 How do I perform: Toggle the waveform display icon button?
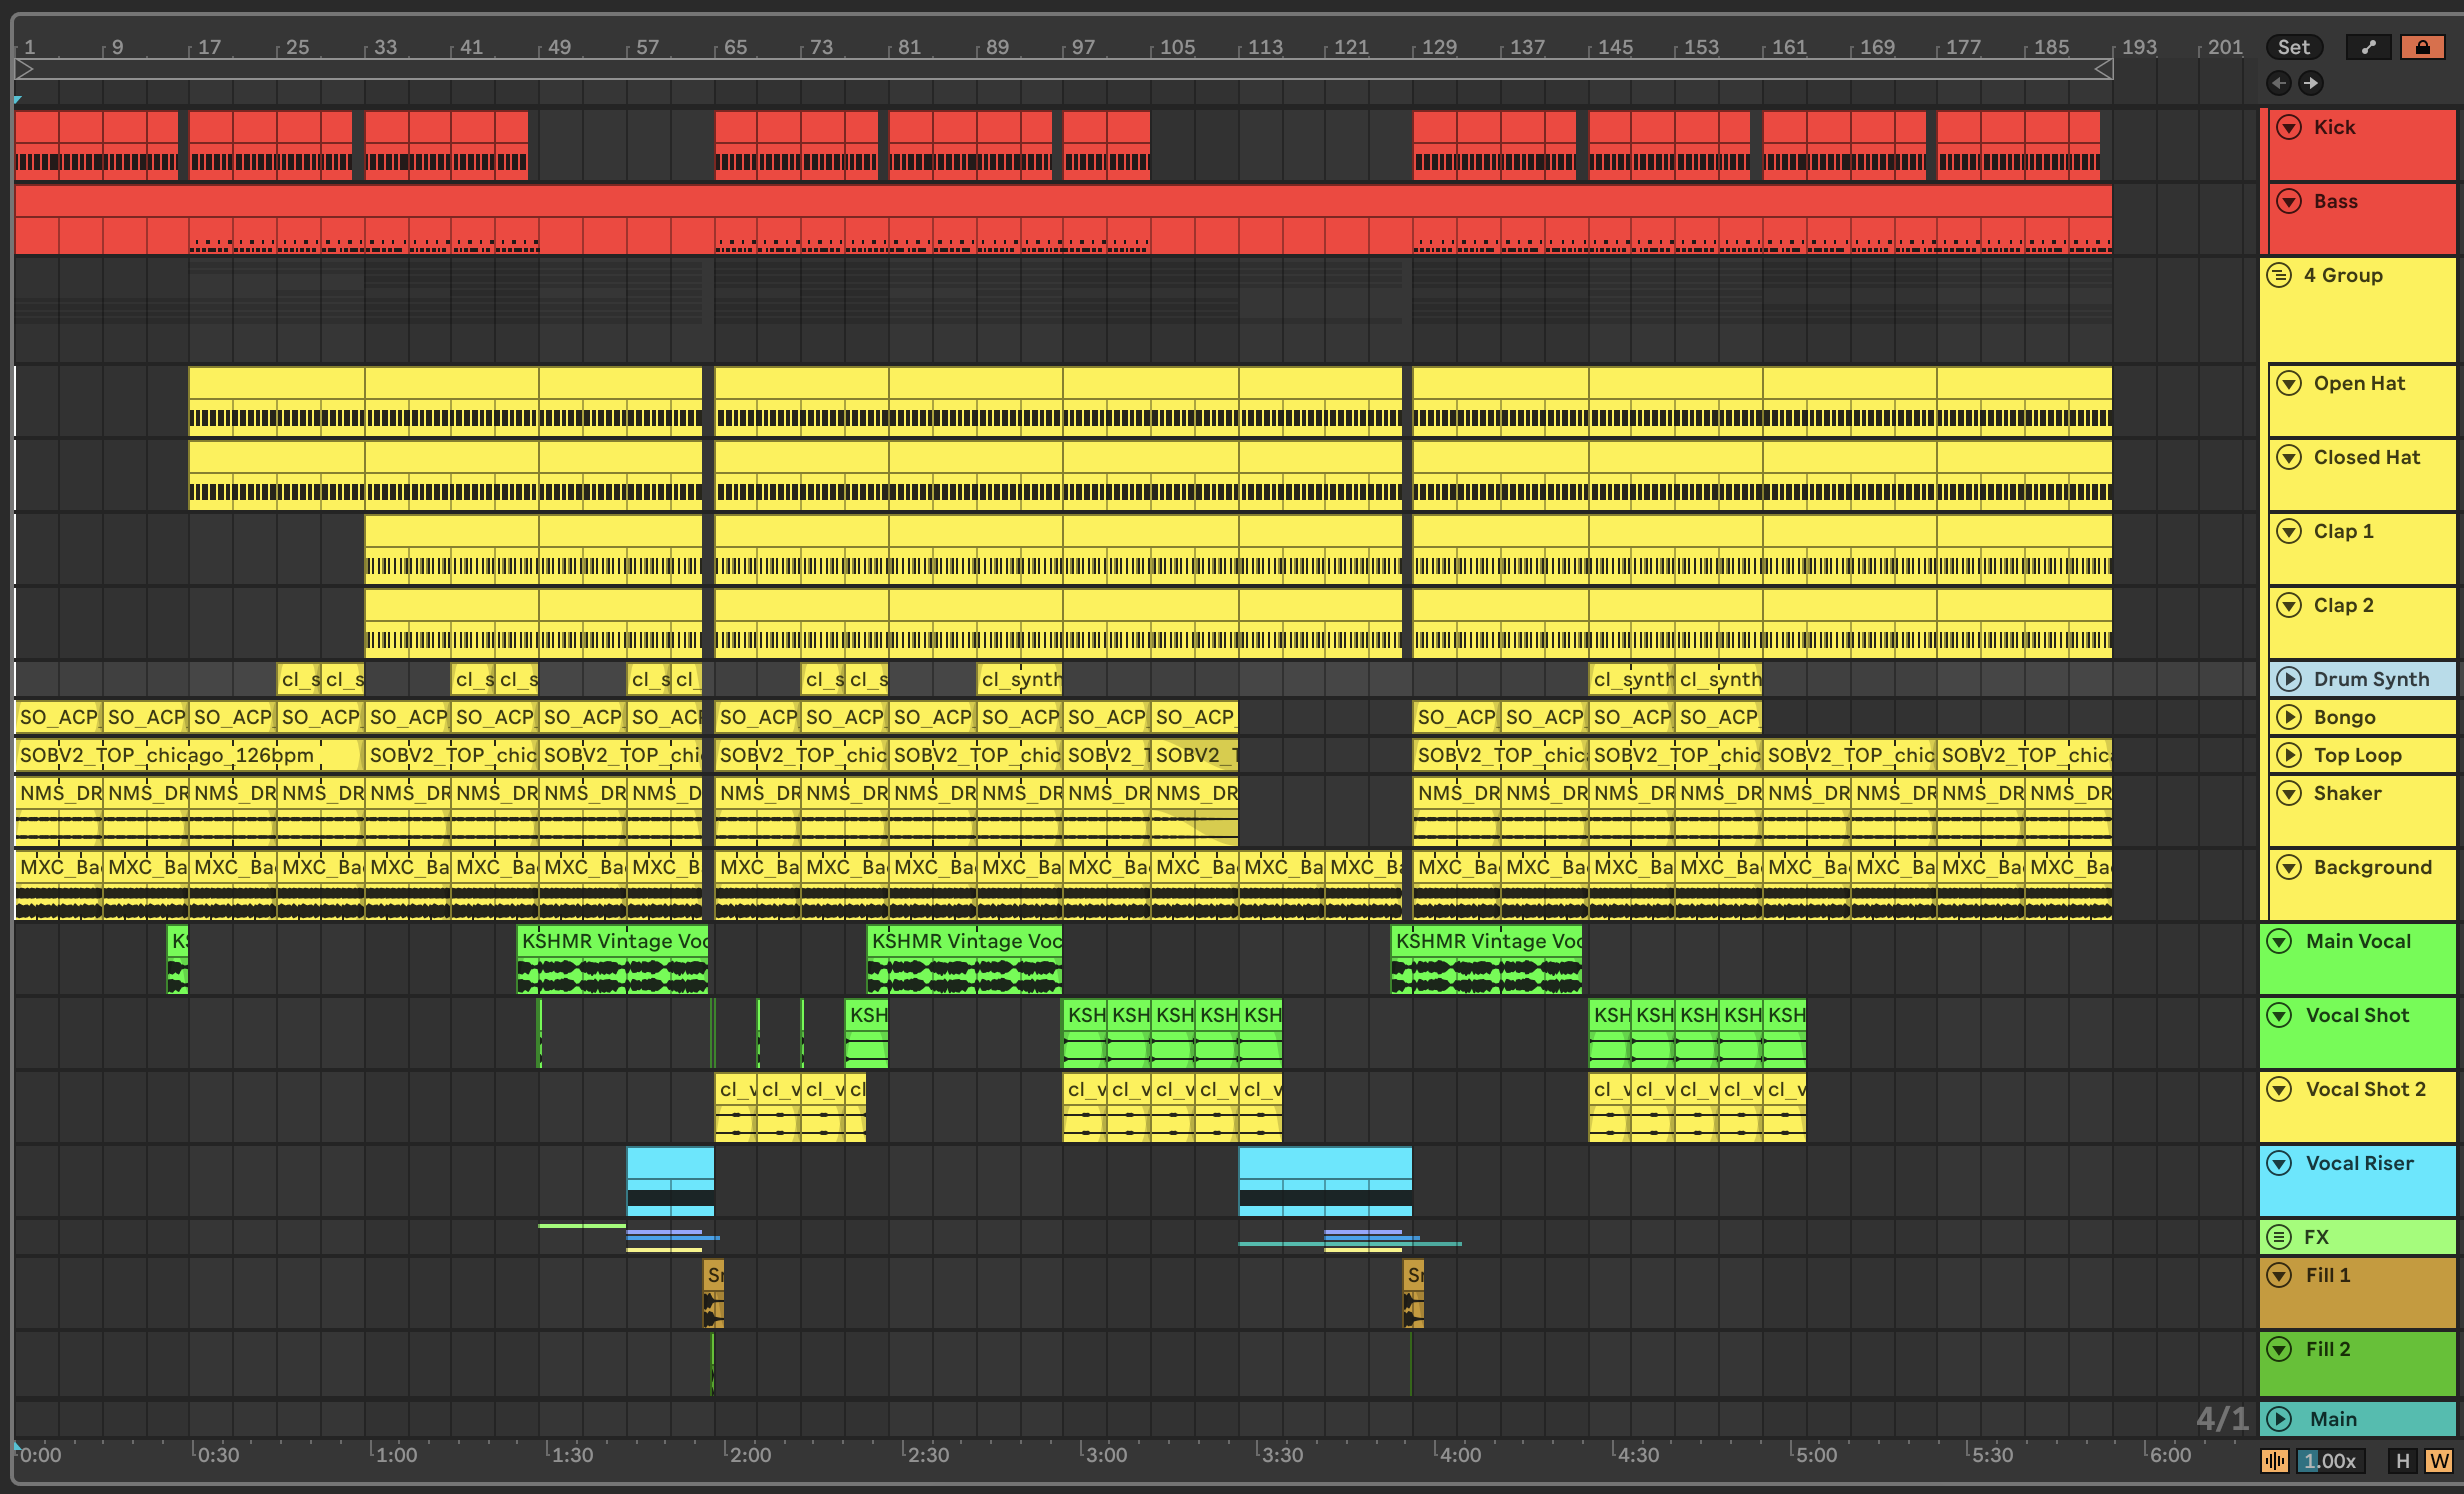(2274, 1461)
